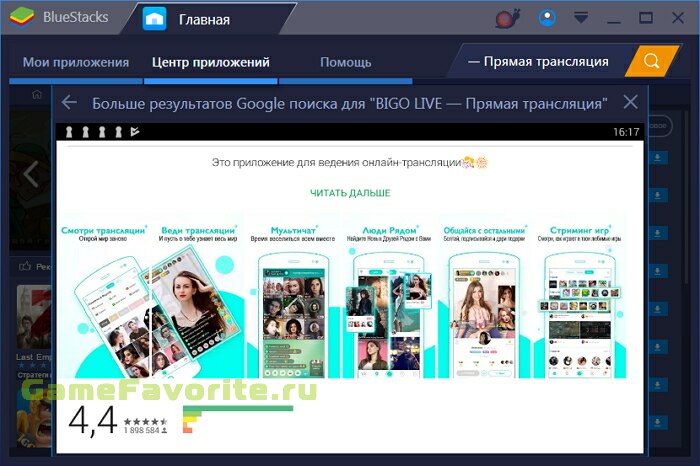The width and height of the screenshot is (700, 466).
Task: Click the Play Store icon in Android status bar
Action: pos(135,131)
